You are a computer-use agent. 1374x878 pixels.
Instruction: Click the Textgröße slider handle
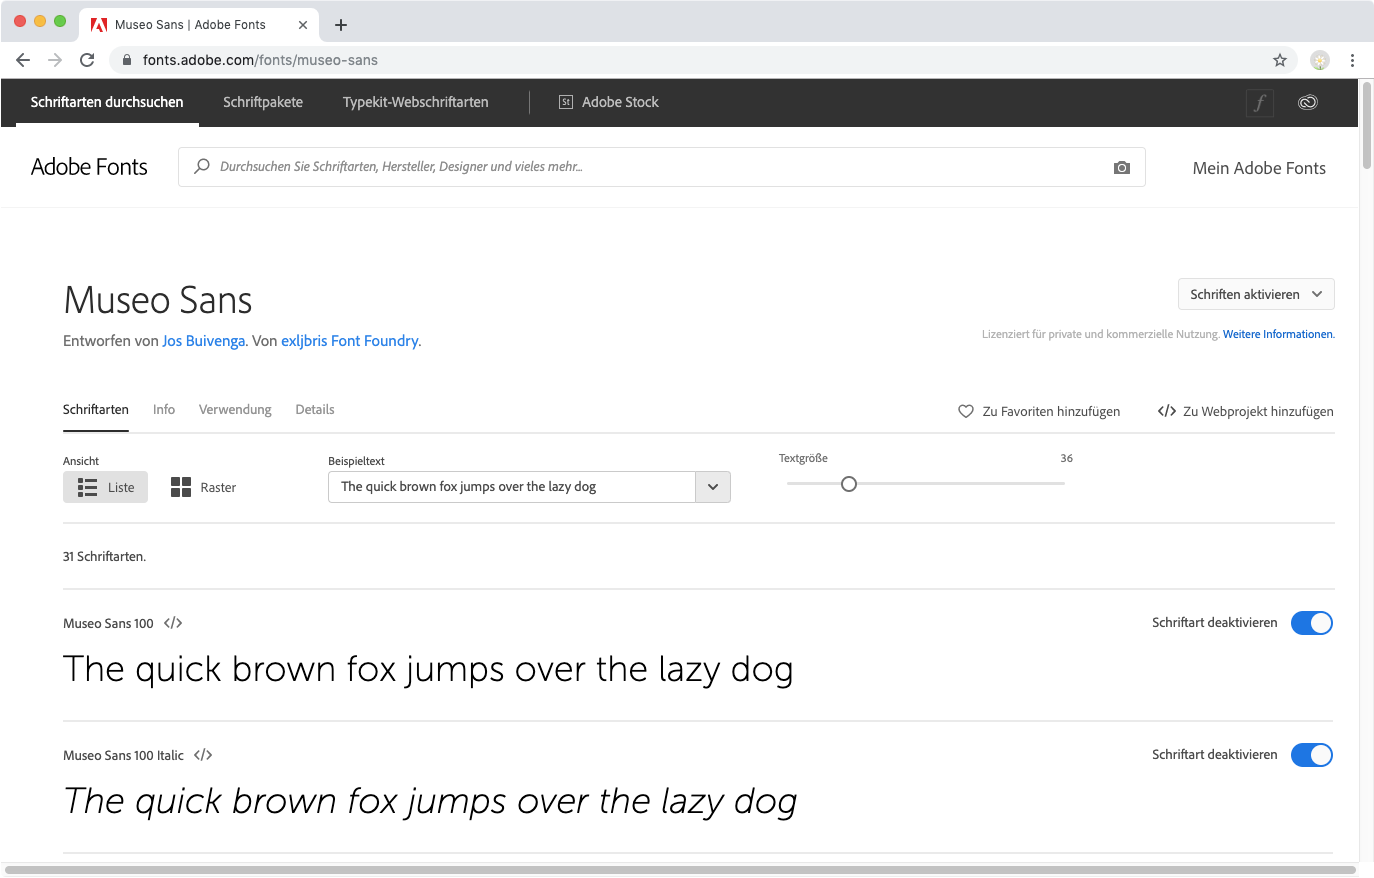[849, 484]
